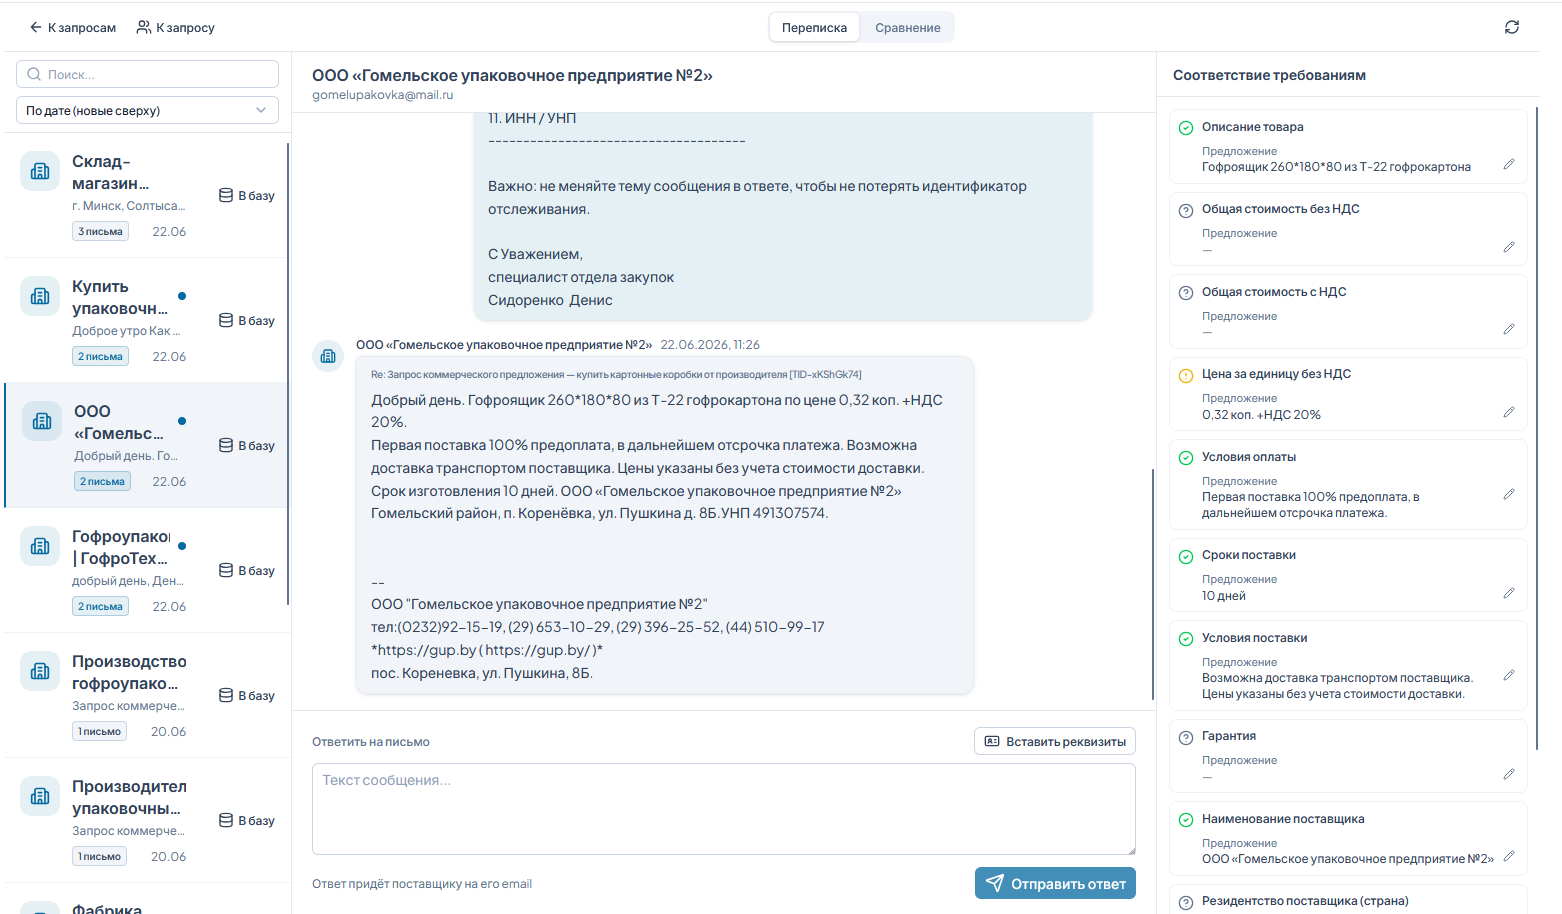Click question icon of 'Резидентство поставщика (страна)'
Image resolution: width=1562 pixels, height=914 pixels.
1186,901
